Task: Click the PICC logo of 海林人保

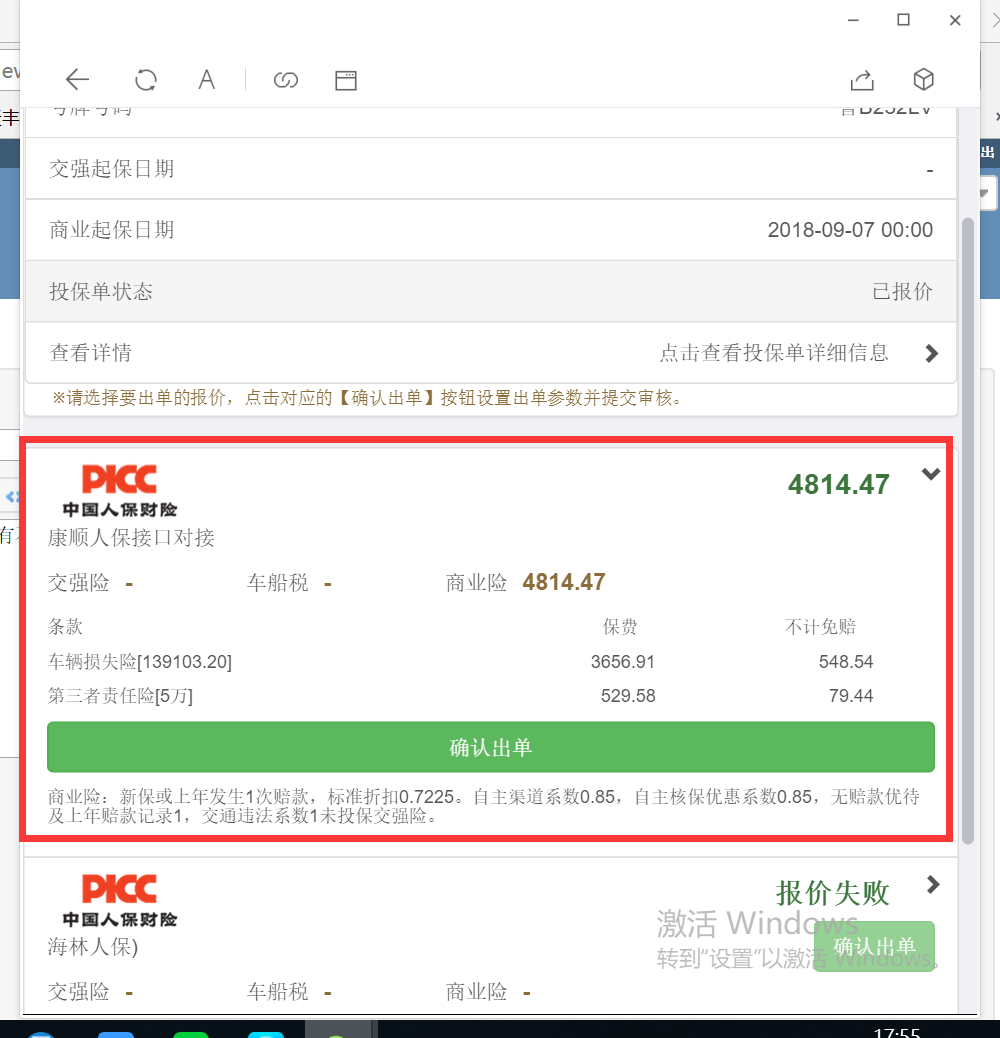Action: pos(120,900)
